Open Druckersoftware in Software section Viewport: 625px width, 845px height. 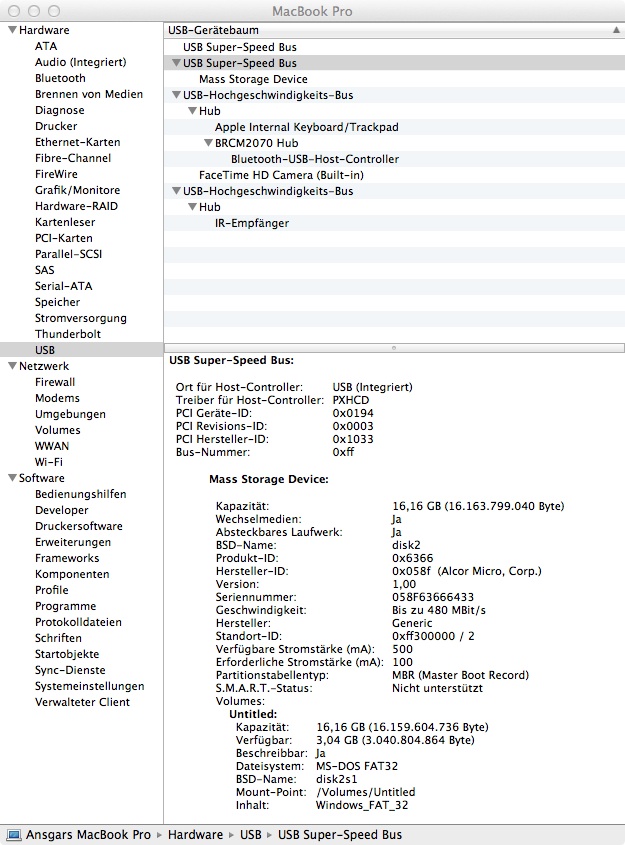pos(78,526)
